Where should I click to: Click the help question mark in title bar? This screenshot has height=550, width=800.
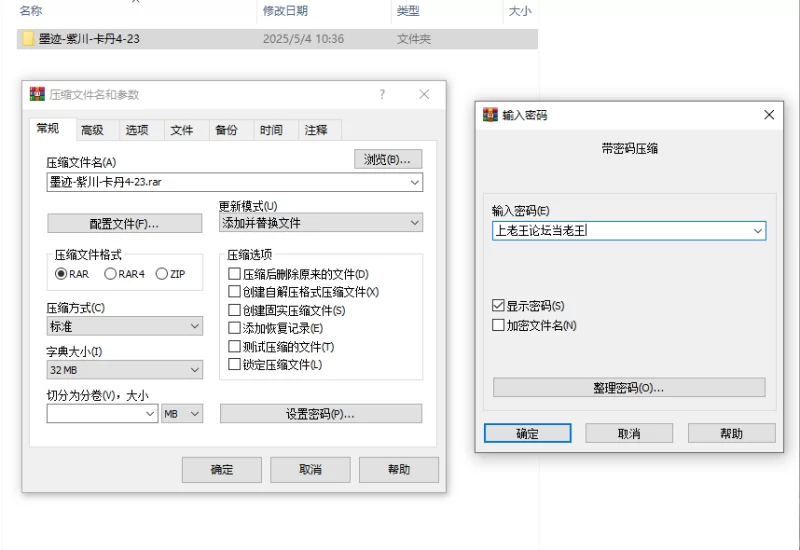382,94
